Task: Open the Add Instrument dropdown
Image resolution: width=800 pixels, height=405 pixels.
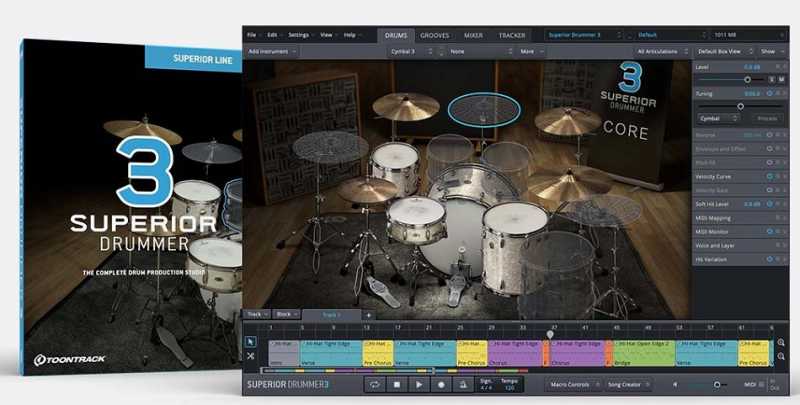Action: click(x=271, y=52)
